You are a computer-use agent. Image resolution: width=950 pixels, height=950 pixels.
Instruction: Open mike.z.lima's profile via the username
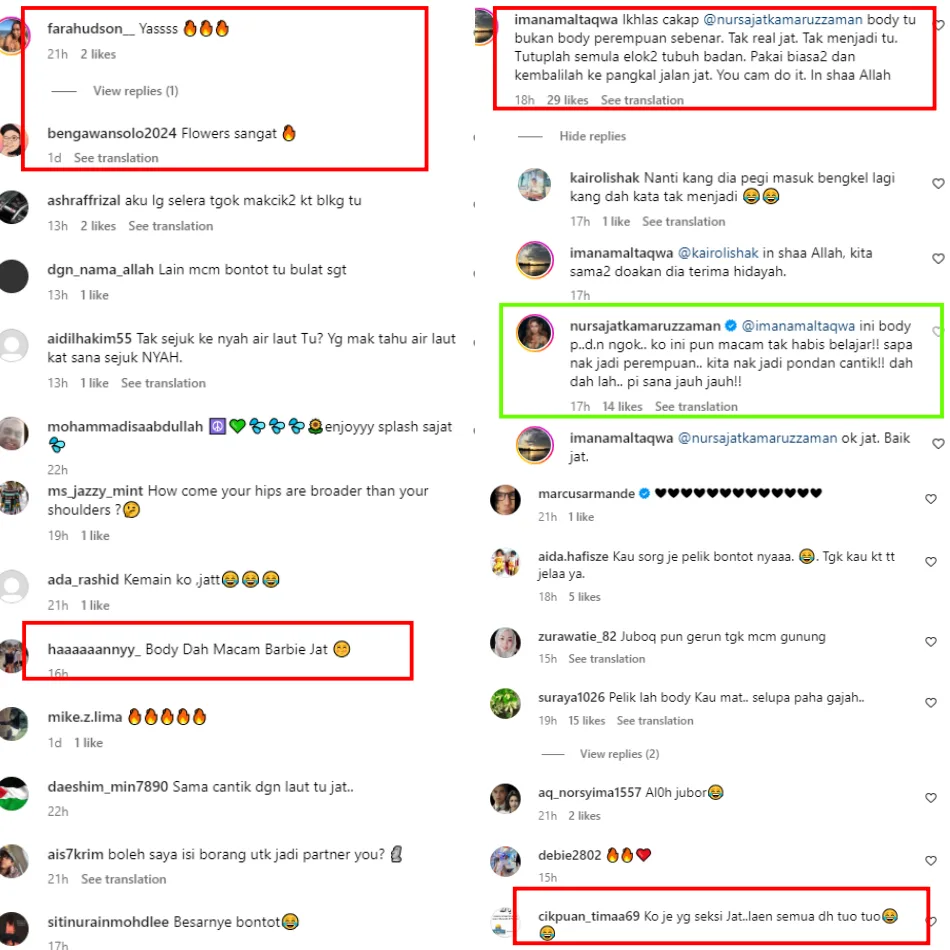(x=85, y=717)
